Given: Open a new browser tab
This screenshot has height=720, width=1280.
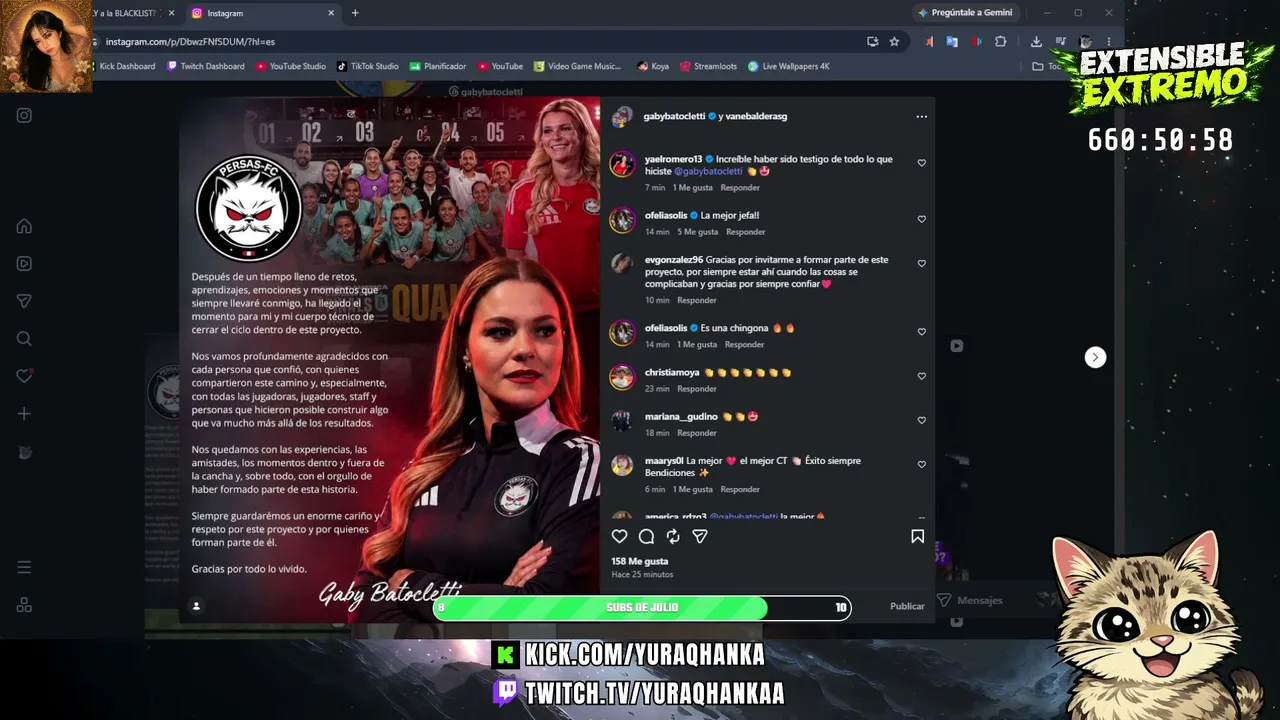Looking at the screenshot, I should 355,13.
